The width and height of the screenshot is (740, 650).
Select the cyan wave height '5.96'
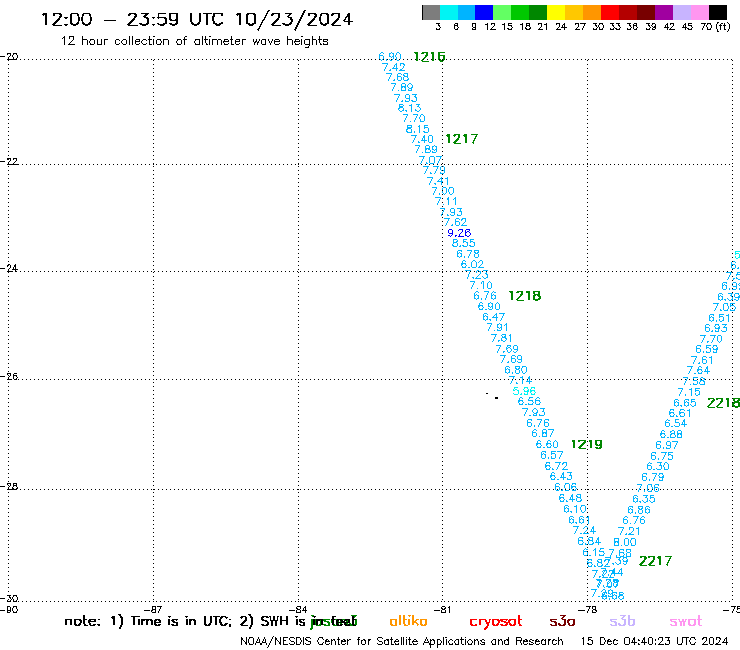pyautogui.click(x=524, y=391)
